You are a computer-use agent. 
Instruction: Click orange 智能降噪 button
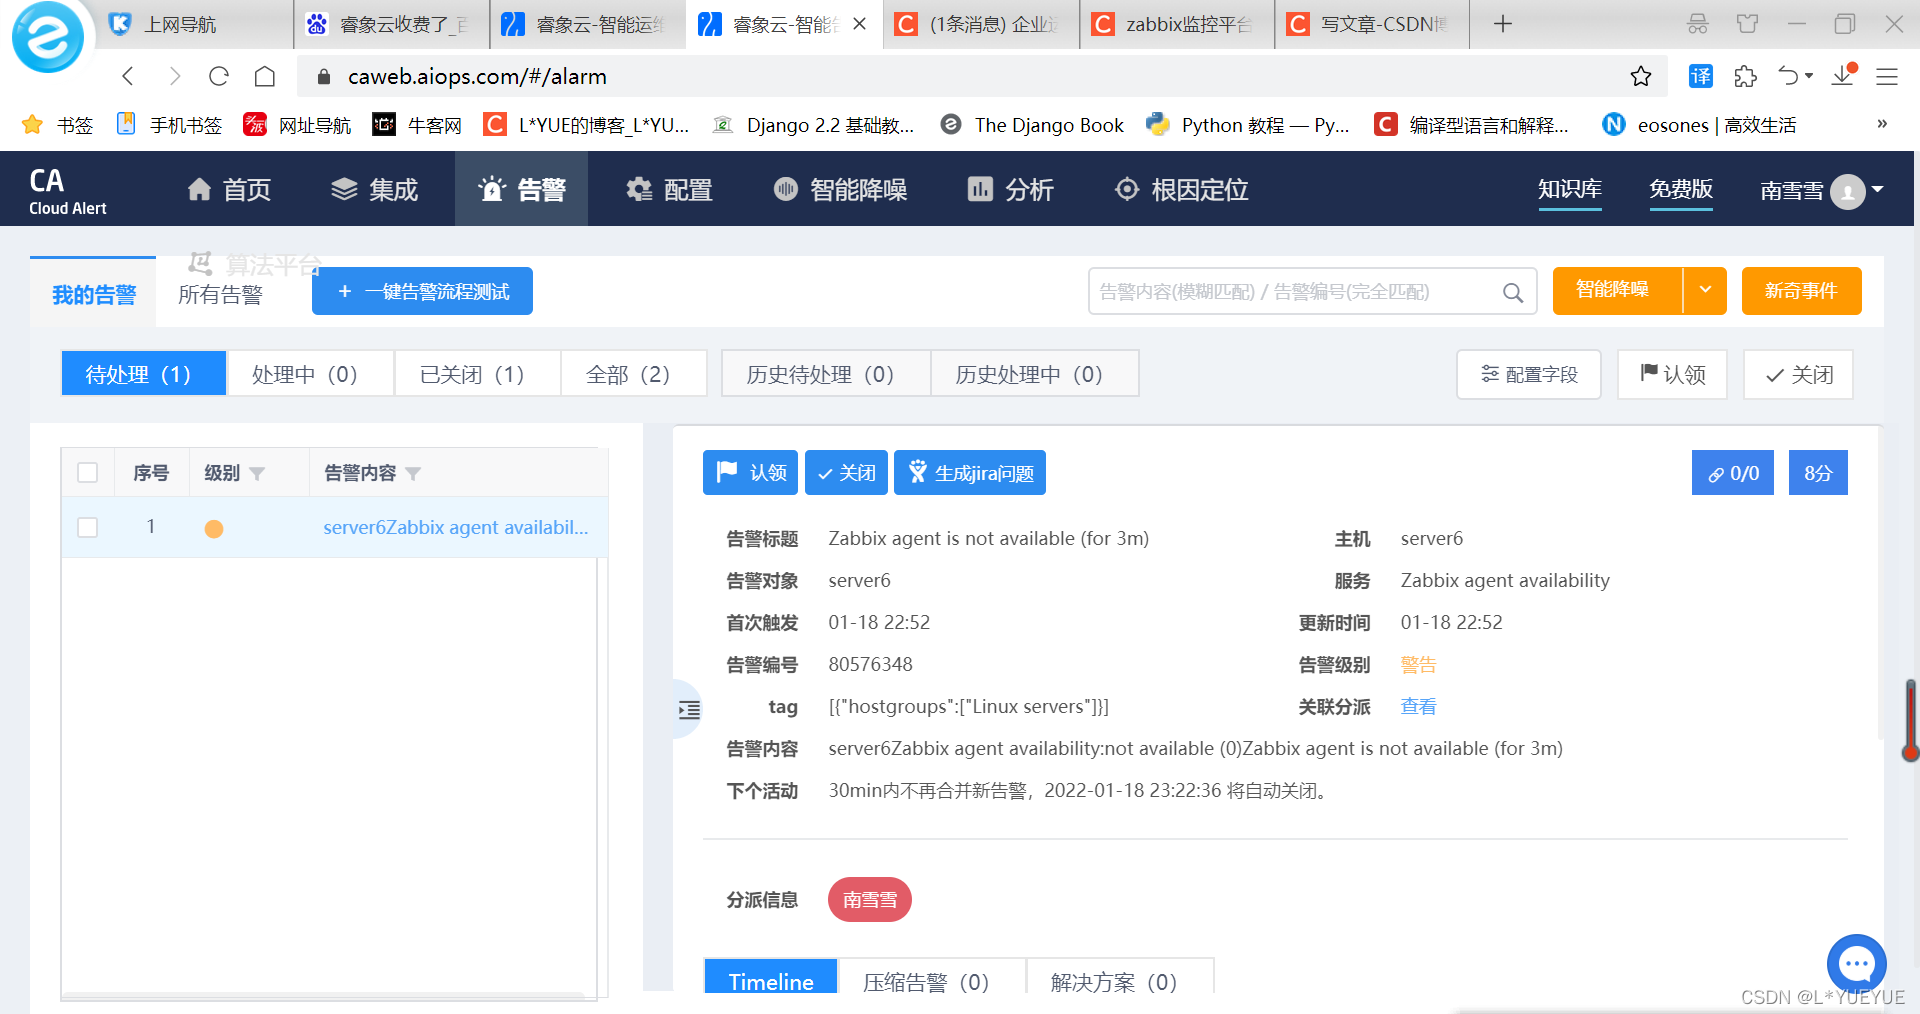1616,290
